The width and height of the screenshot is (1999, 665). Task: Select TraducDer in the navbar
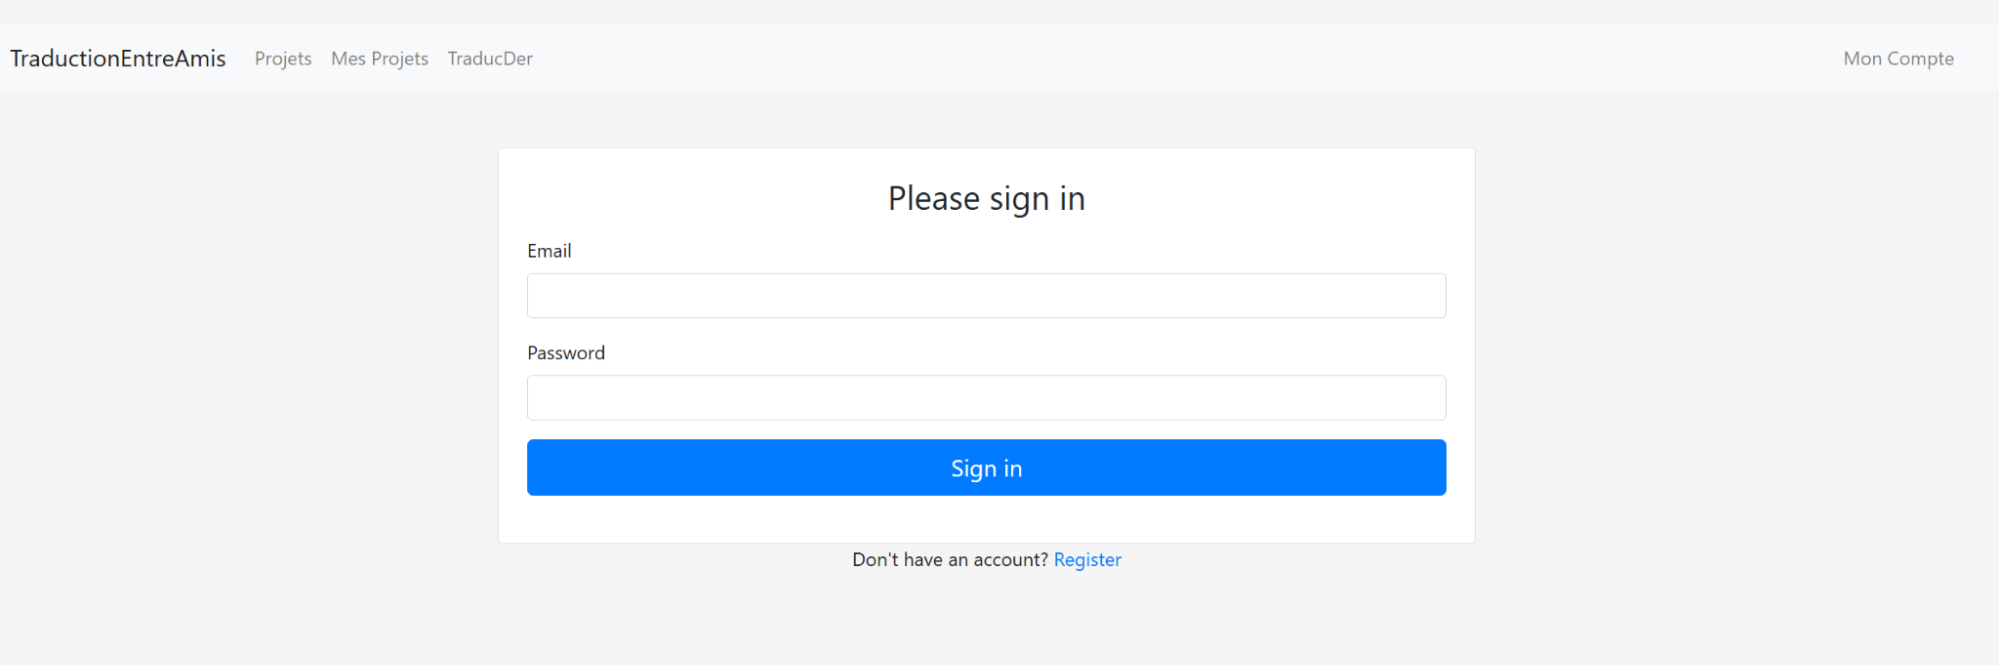pos(490,58)
